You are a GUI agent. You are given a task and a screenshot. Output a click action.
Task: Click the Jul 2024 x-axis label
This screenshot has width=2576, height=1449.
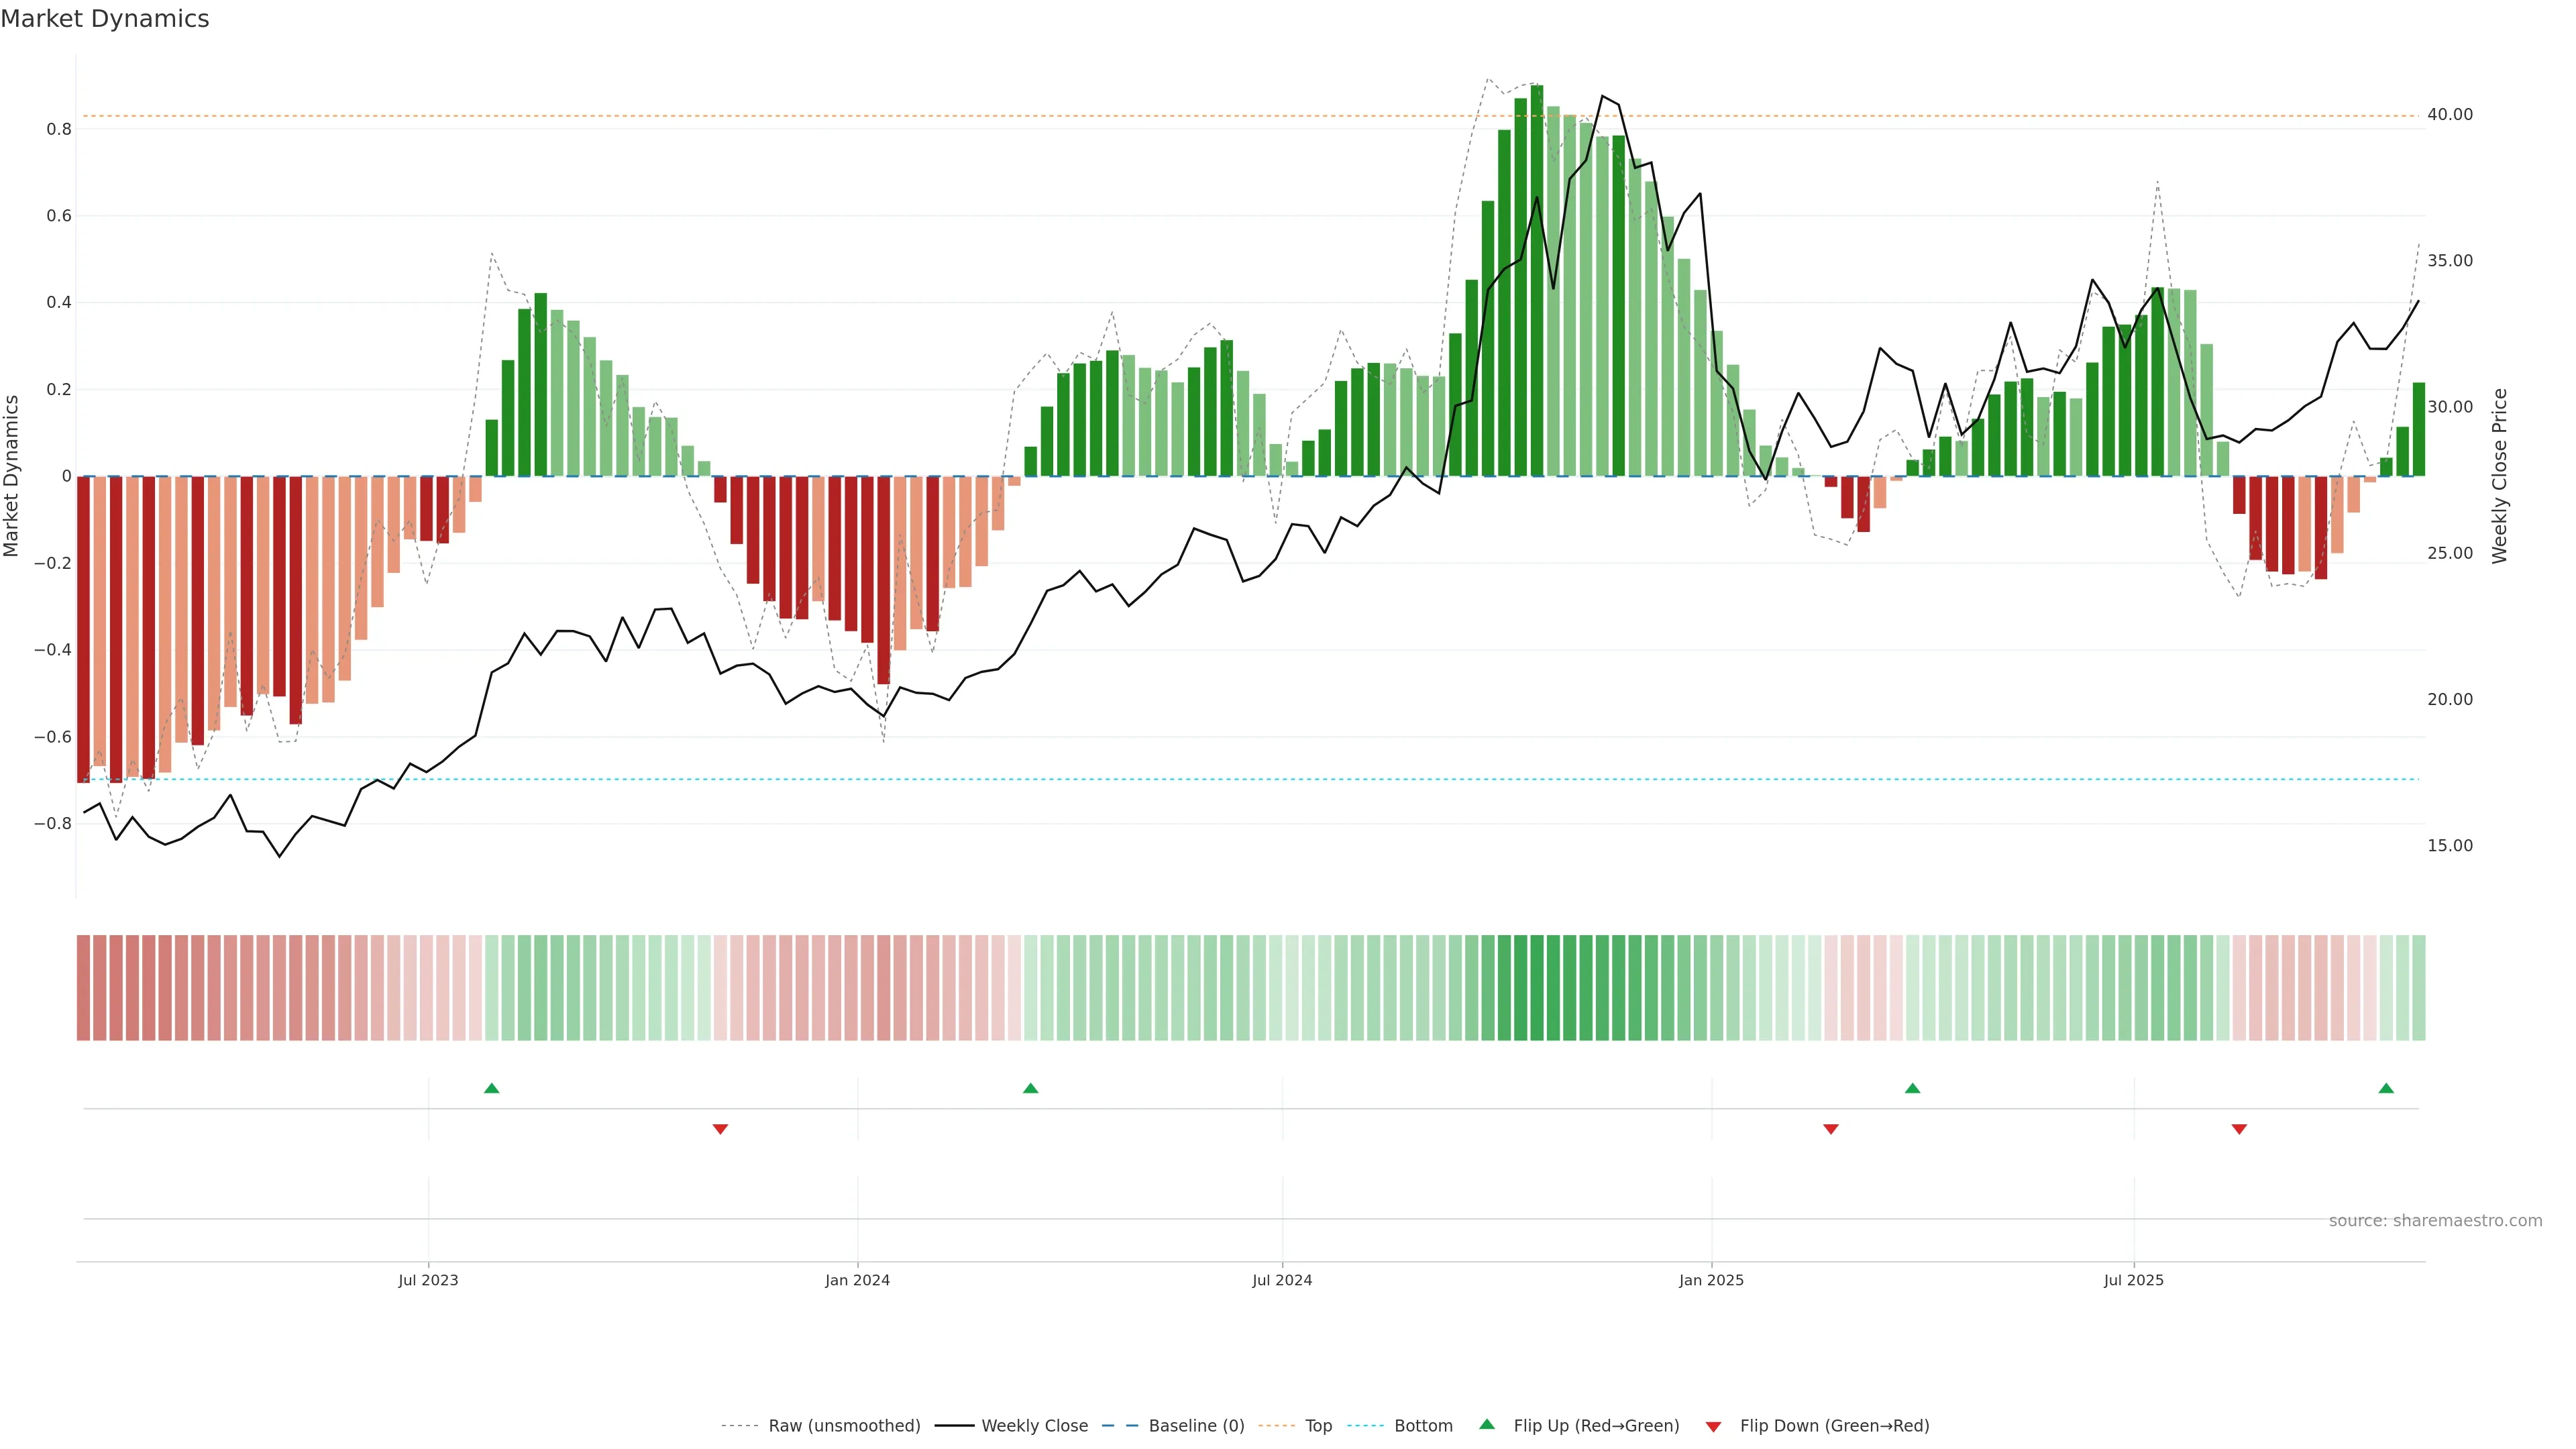tap(1282, 1280)
